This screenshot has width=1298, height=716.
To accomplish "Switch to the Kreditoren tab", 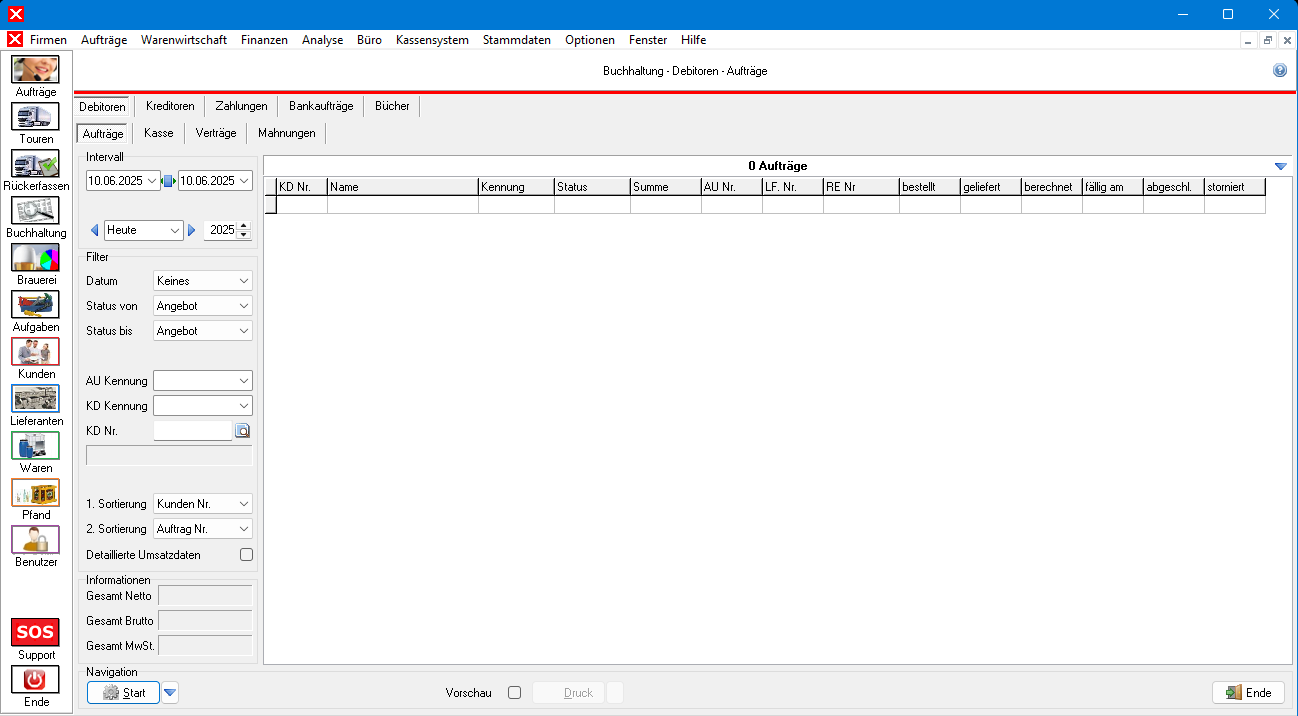I will tap(169, 106).
